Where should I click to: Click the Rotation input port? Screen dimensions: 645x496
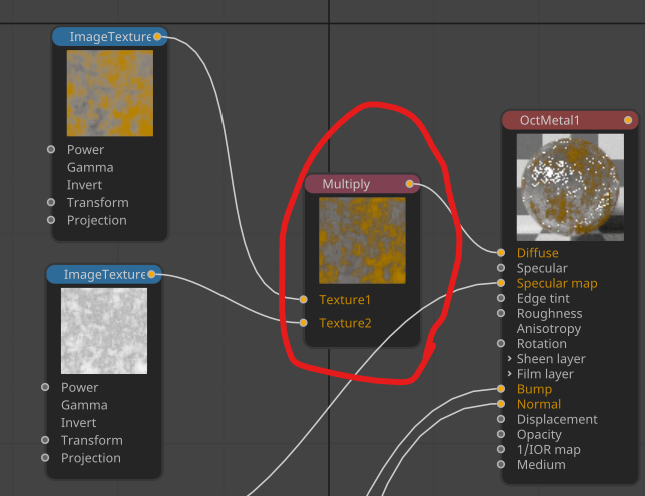501,343
